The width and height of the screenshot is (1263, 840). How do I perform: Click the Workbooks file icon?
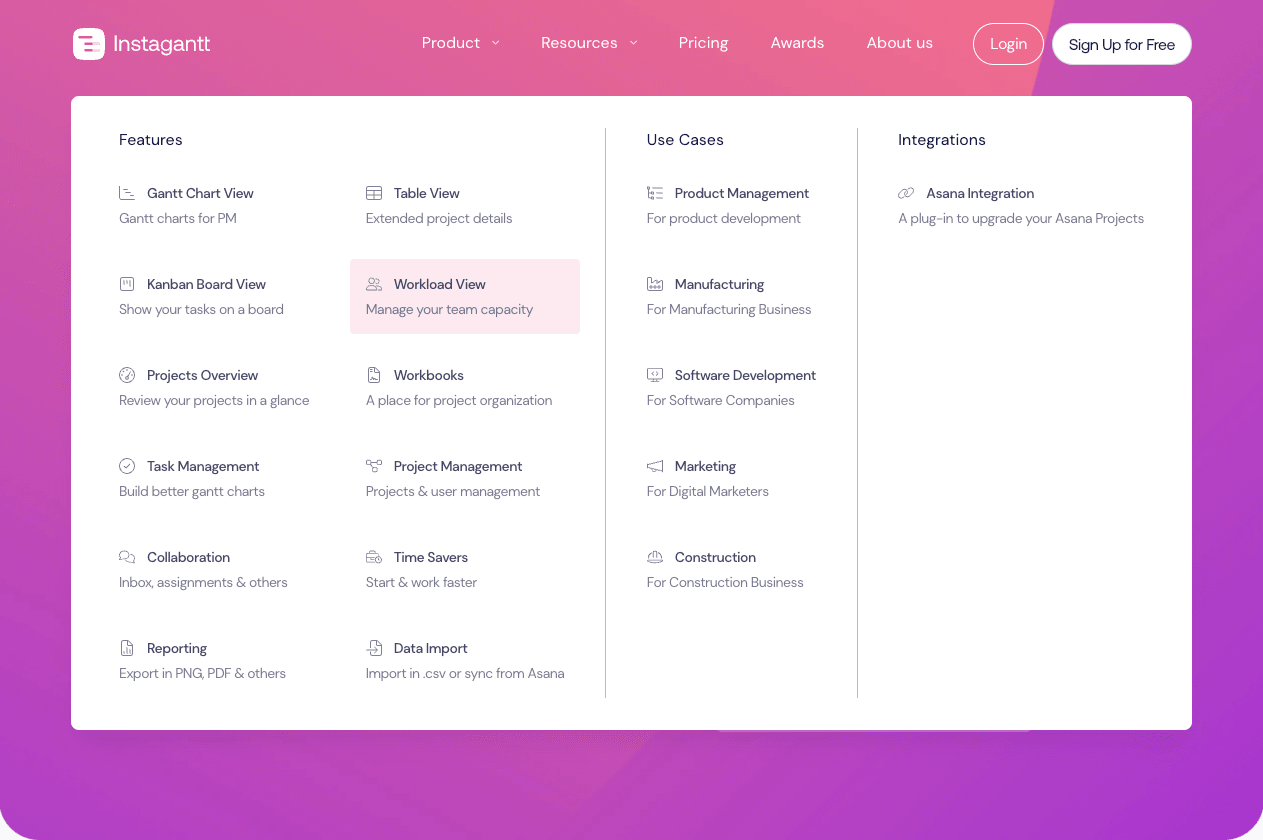pos(374,375)
